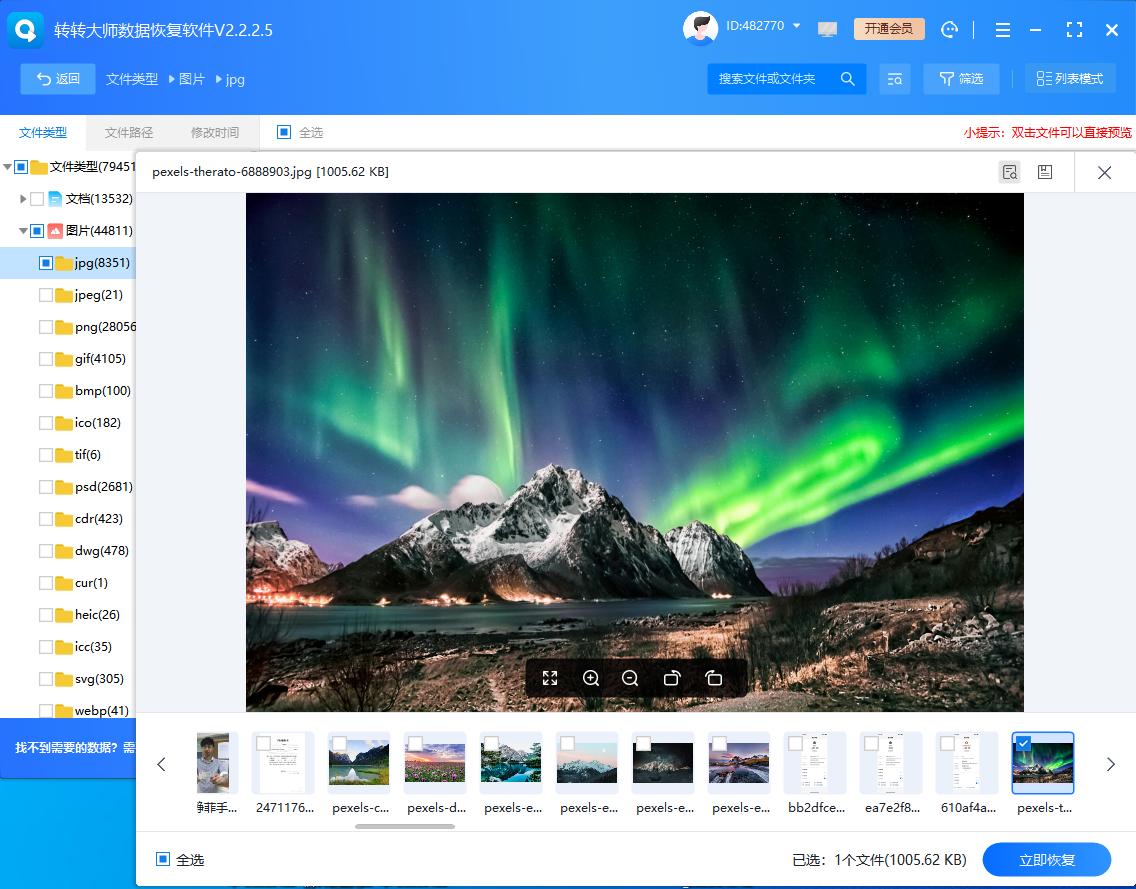
Task: Select the zoom in magnifier in preview toolbar
Action: pyautogui.click(x=591, y=678)
